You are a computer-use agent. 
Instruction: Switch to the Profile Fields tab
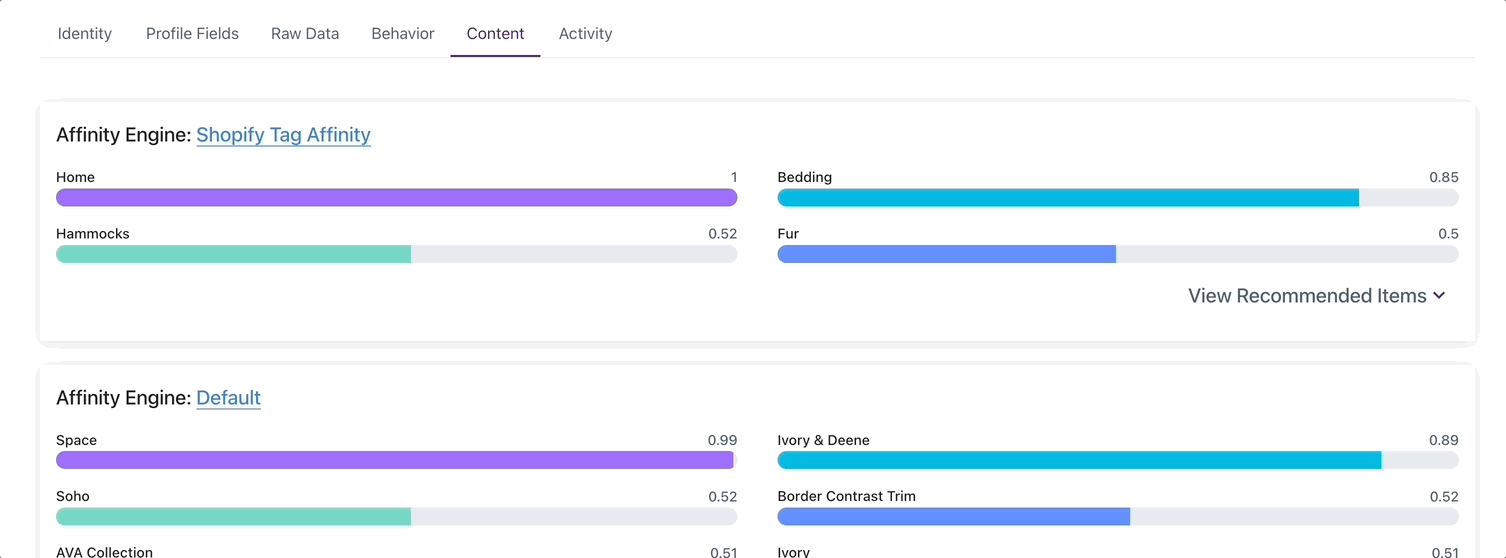(192, 33)
